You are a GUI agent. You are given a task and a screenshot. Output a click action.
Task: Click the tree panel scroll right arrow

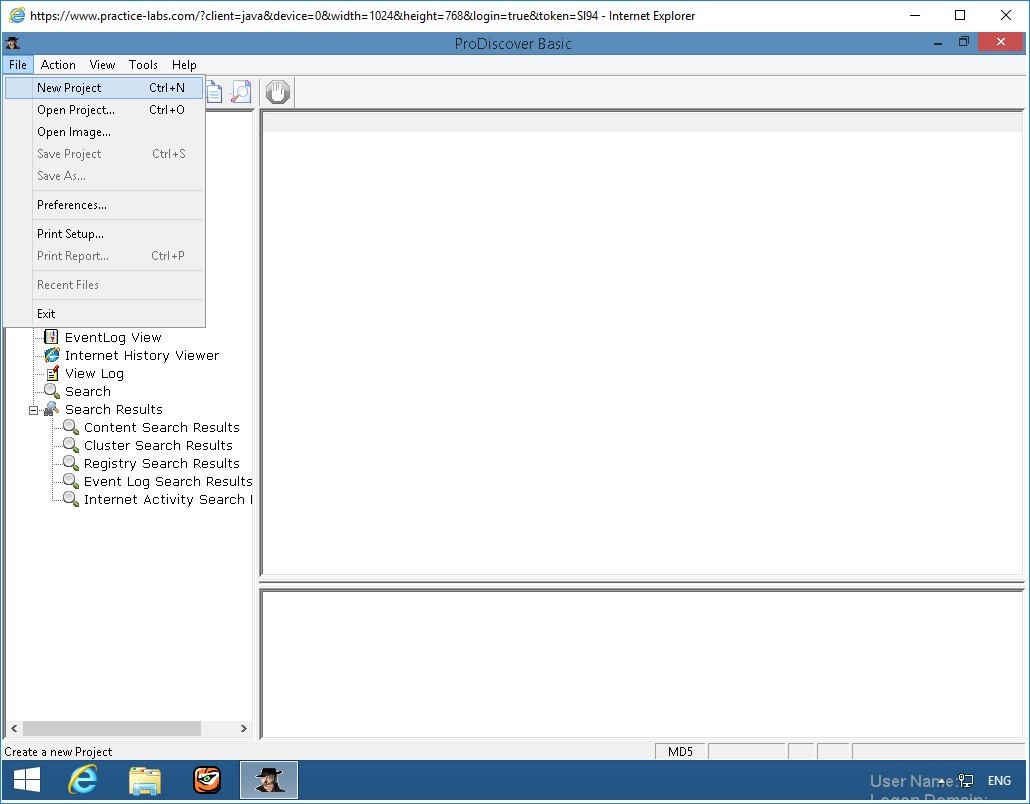point(244,728)
